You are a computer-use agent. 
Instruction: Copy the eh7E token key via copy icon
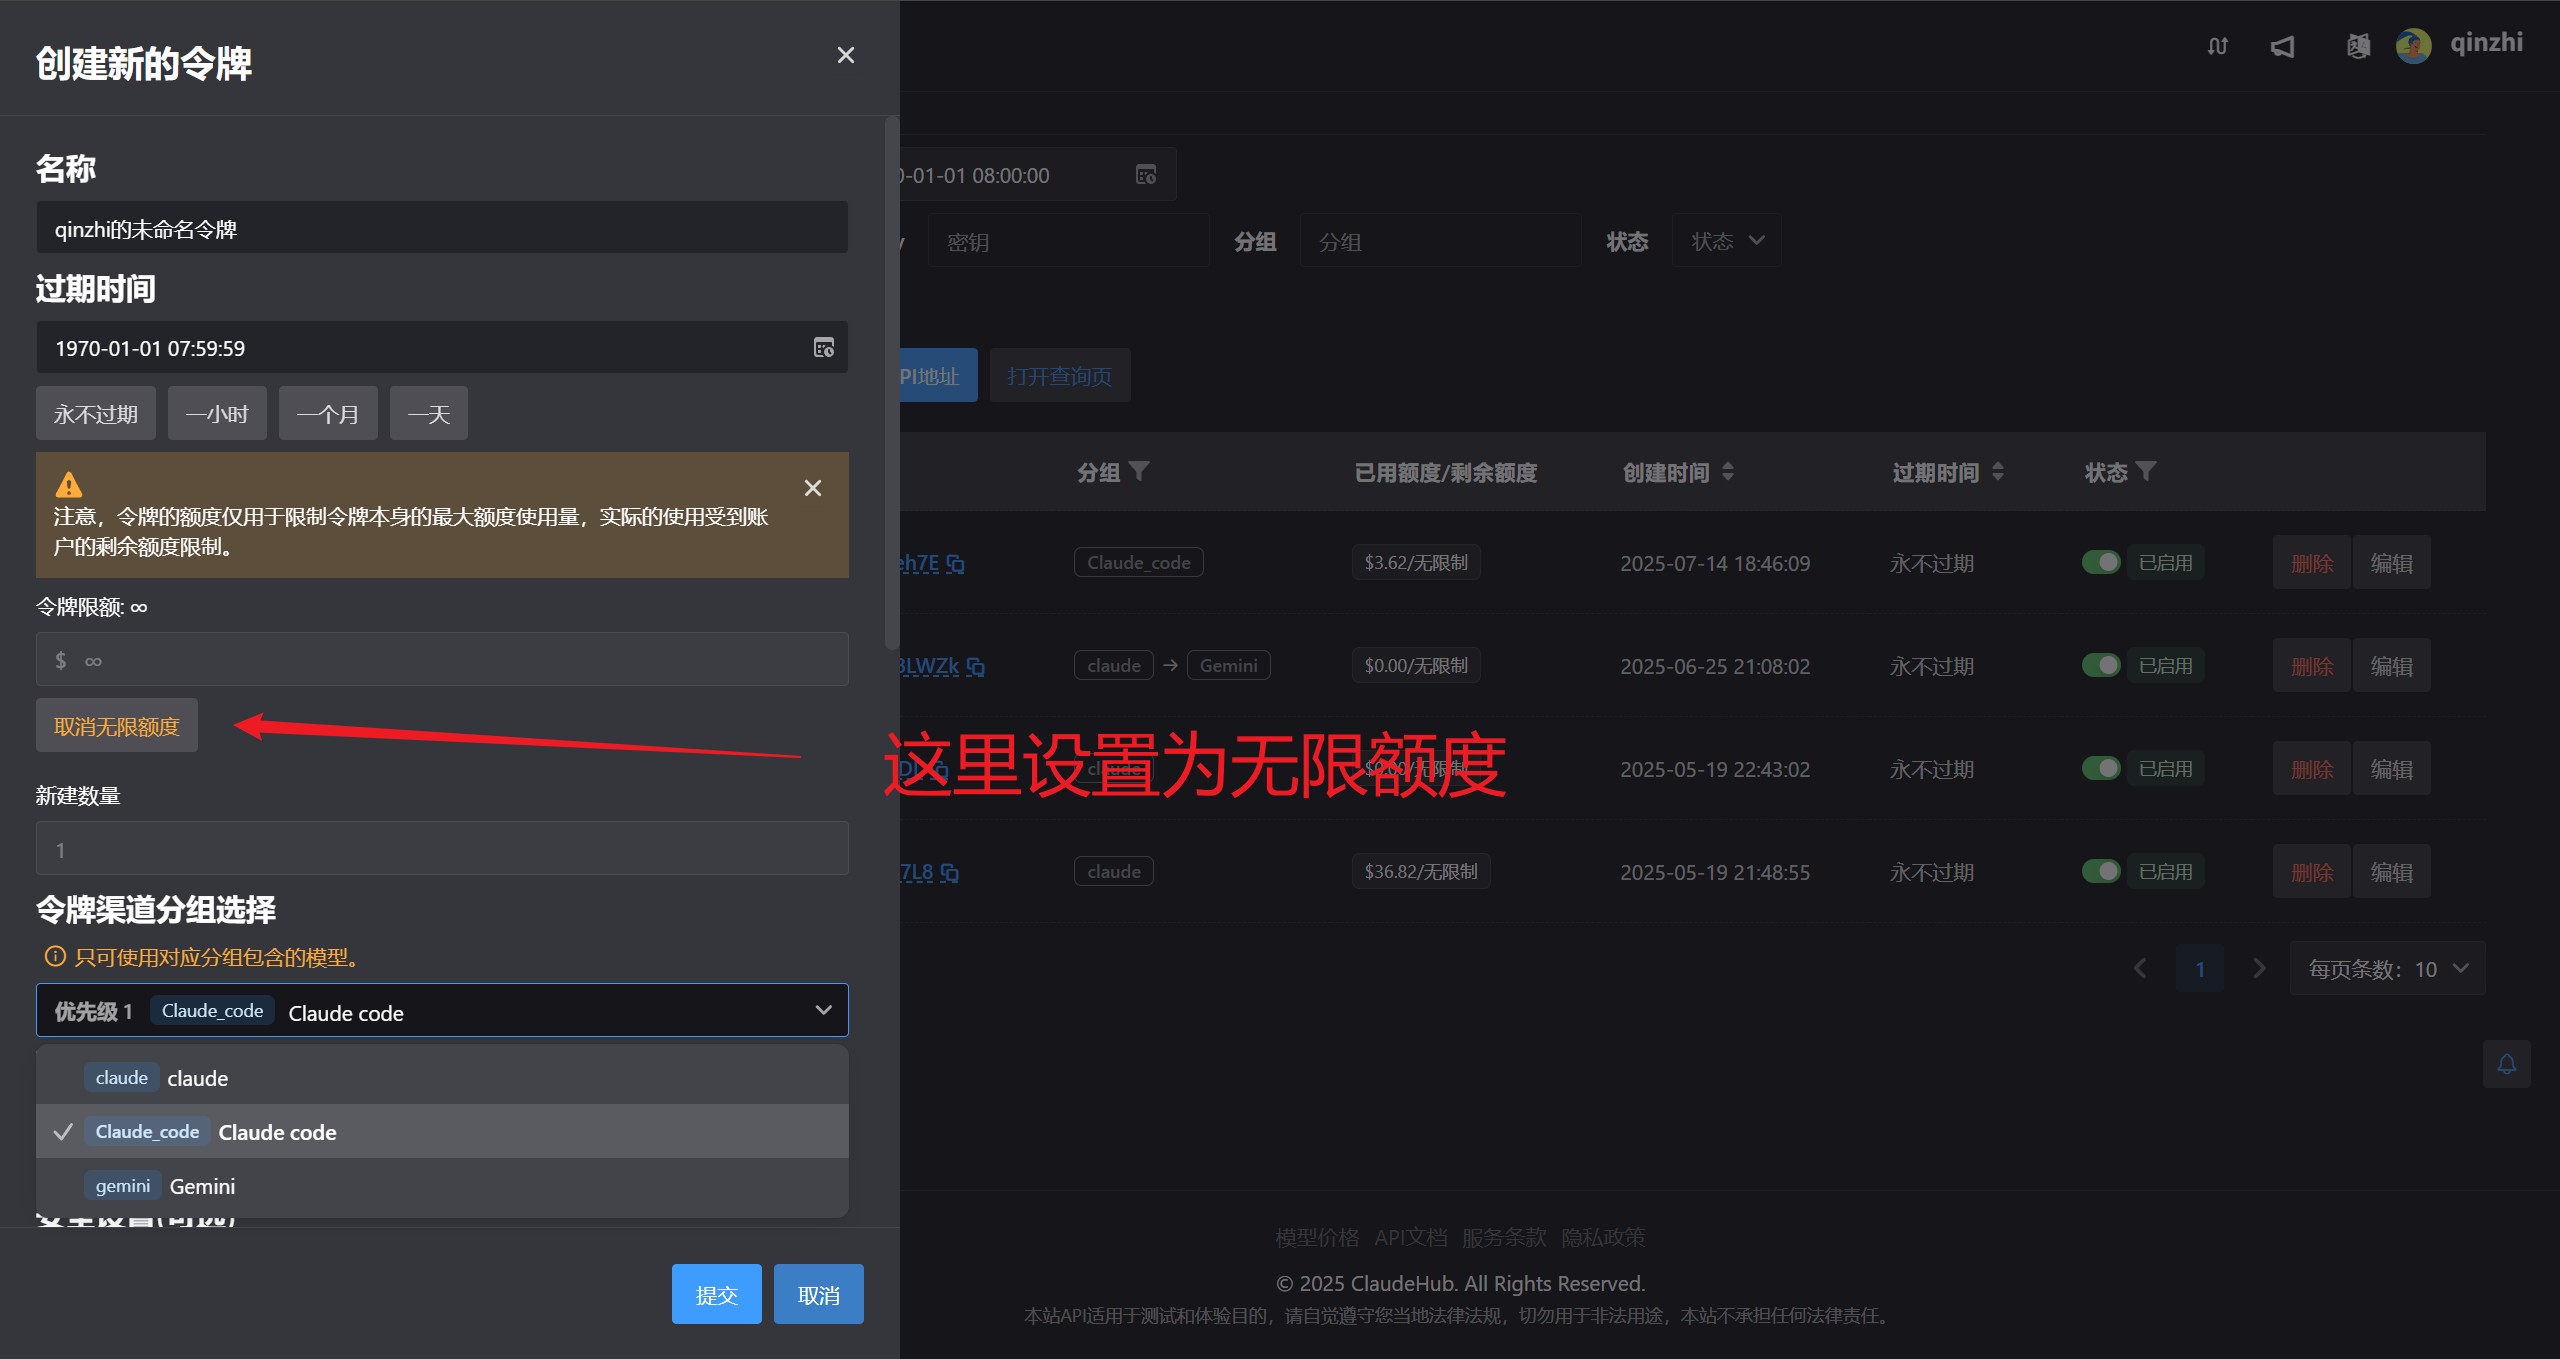956,563
